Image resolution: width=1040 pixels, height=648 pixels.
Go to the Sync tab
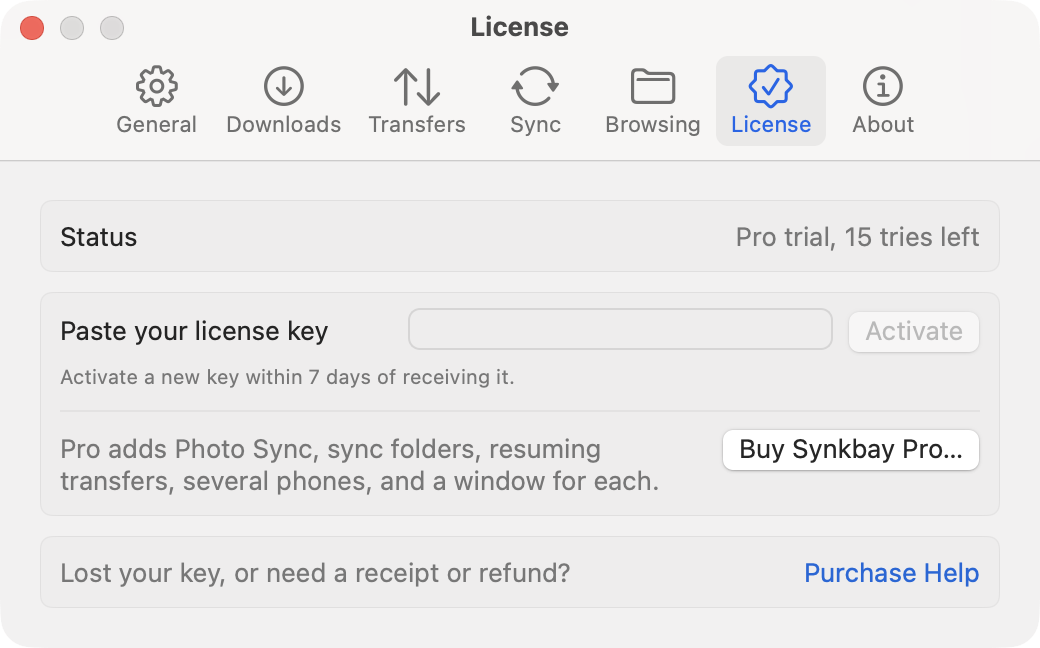coord(535,101)
